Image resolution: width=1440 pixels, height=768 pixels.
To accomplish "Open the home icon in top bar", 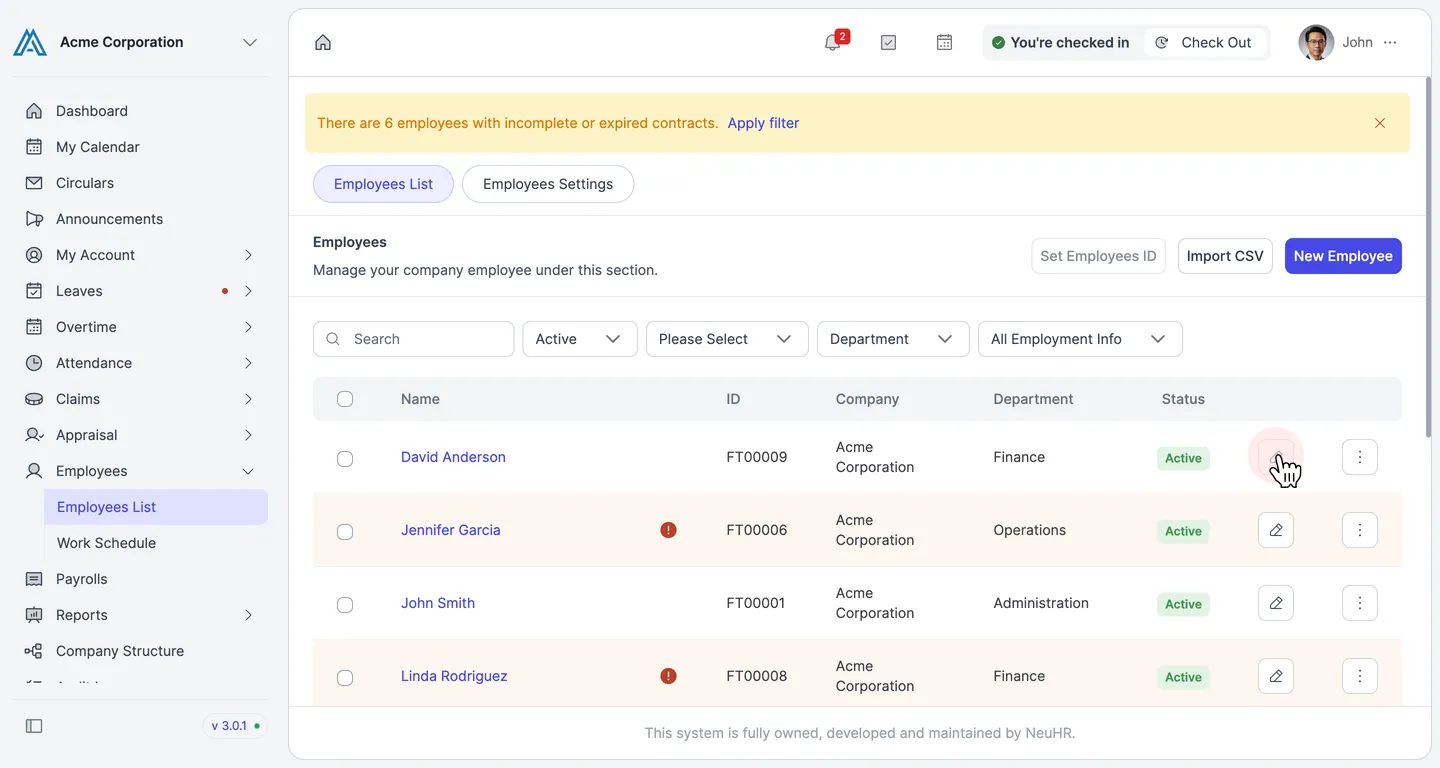I will click(x=323, y=42).
